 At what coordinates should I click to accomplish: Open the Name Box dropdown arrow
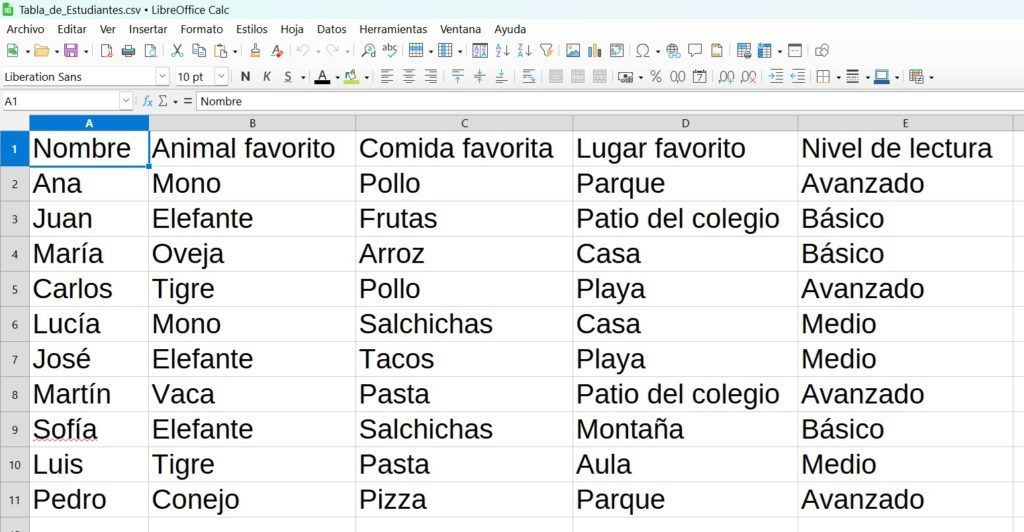click(126, 101)
